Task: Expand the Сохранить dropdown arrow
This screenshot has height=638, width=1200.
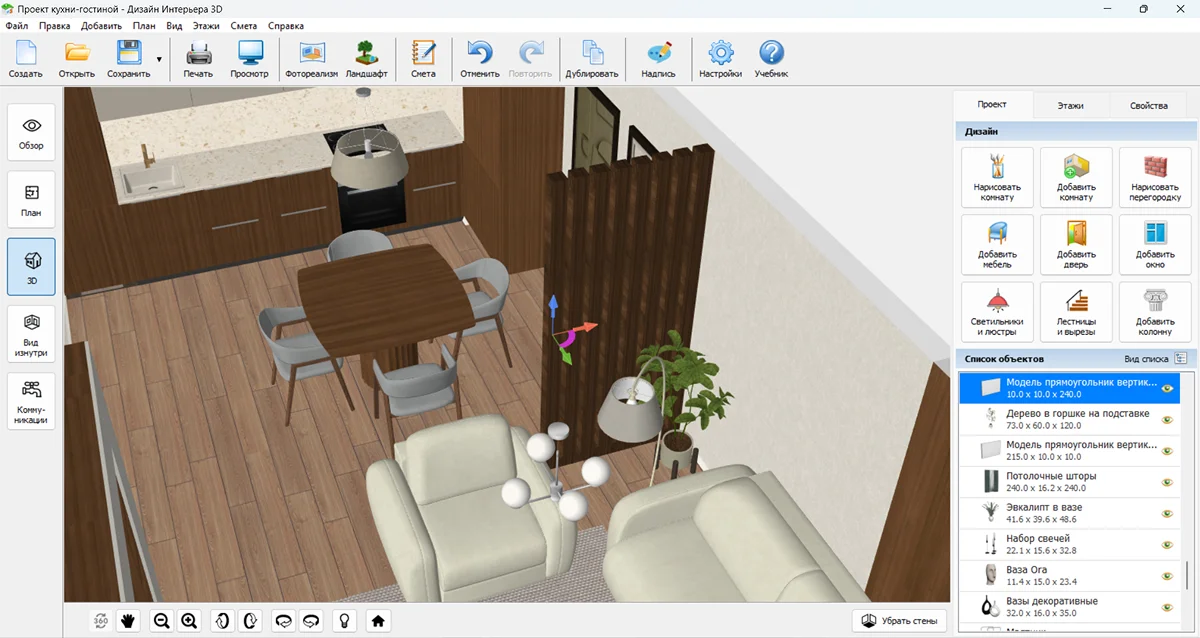Action: 159,59
